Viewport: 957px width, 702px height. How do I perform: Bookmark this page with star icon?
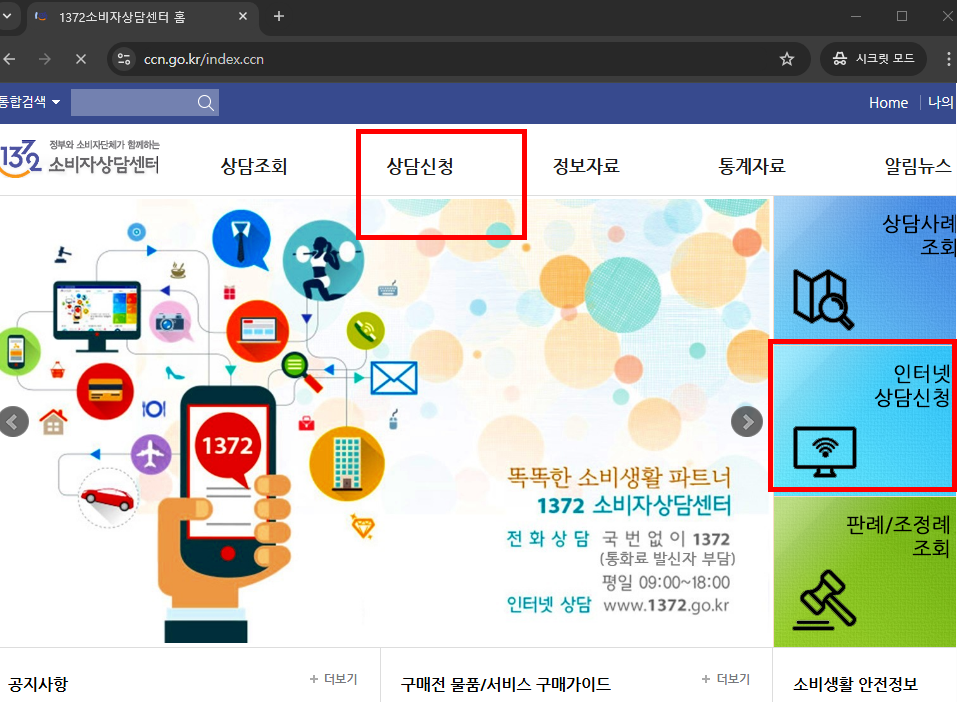787,59
